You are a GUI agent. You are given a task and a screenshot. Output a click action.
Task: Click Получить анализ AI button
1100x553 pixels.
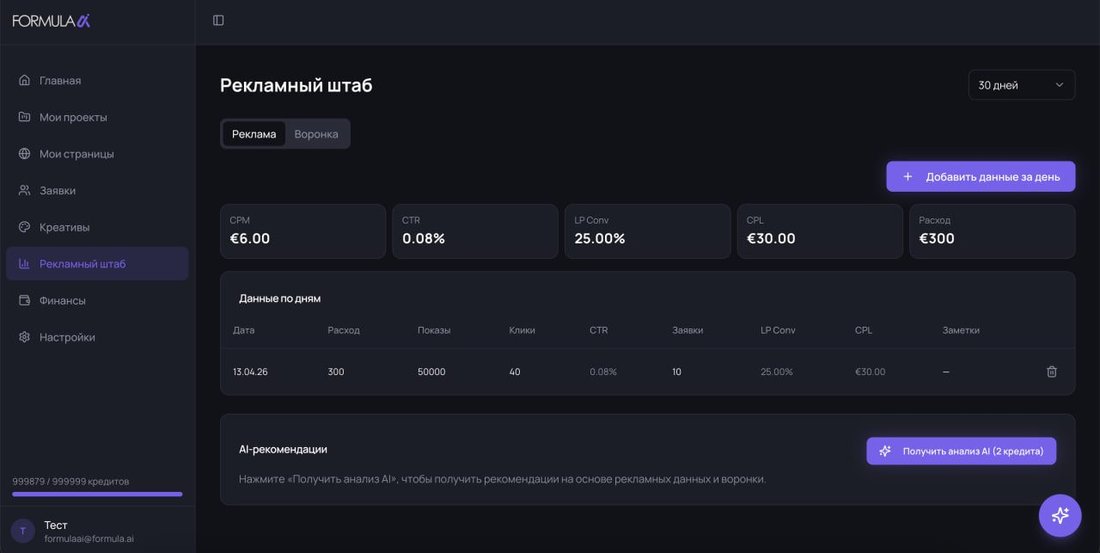coord(961,451)
